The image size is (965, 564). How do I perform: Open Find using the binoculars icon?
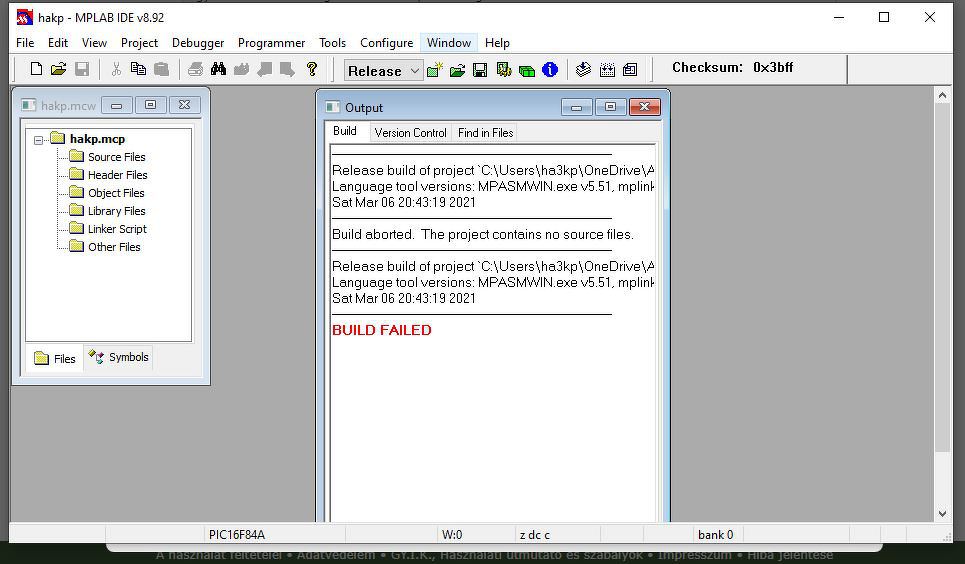(x=218, y=69)
